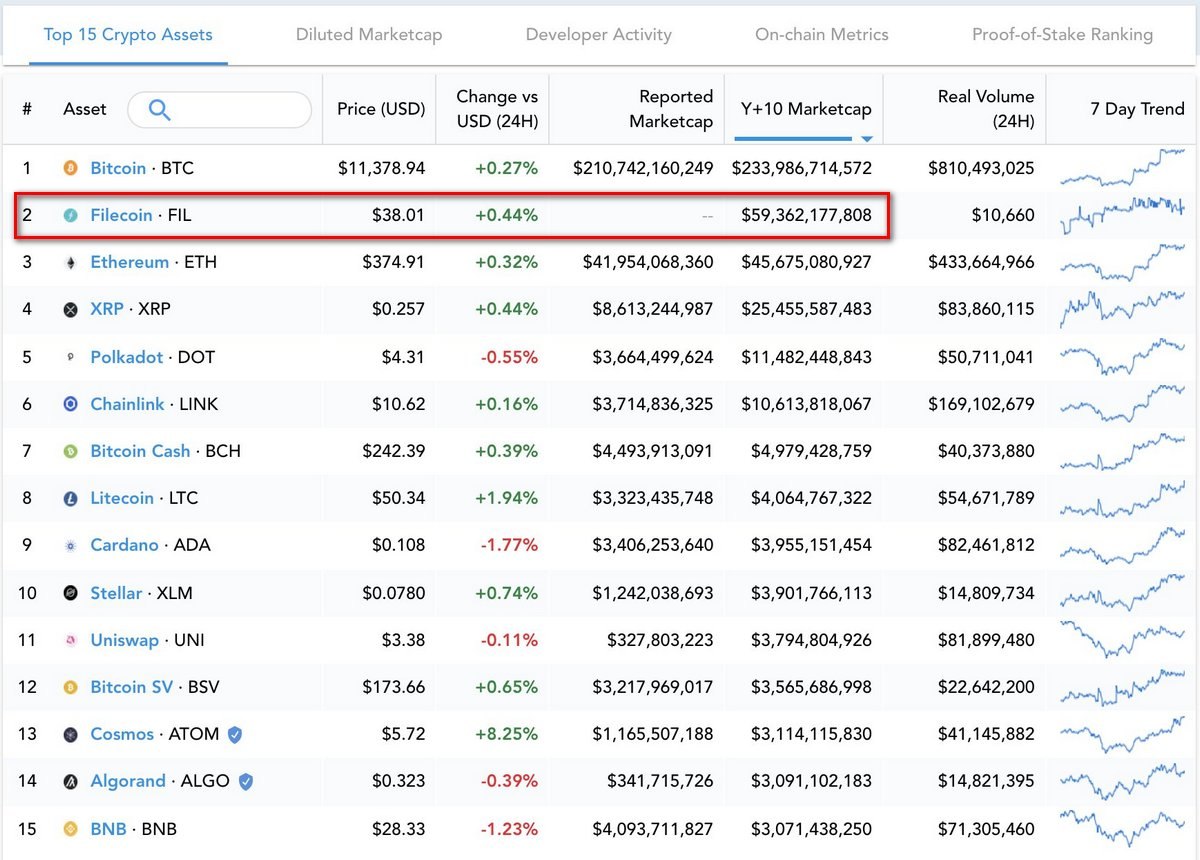Open the Polkadot asset link
The image size is (1200, 860).
pyautogui.click(x=126, y=357)
